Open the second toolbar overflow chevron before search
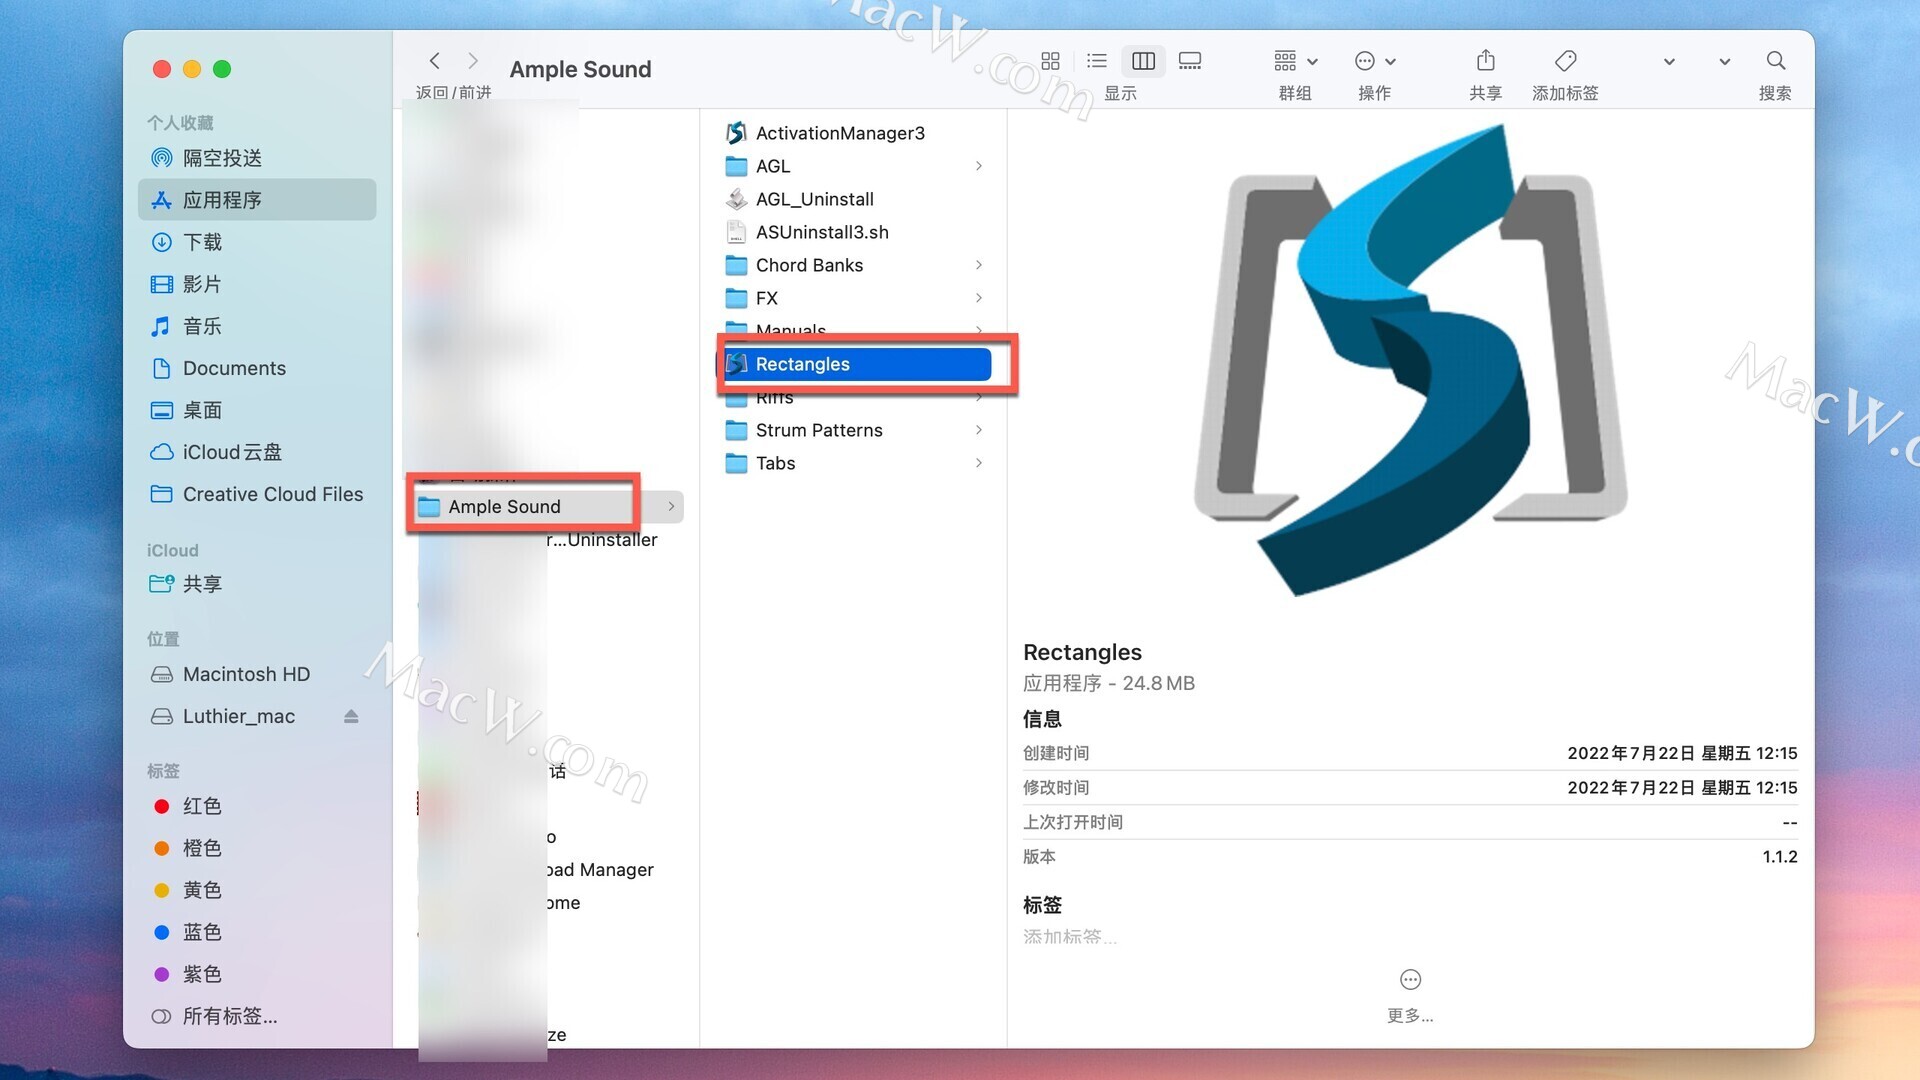 pos(1725,62)
